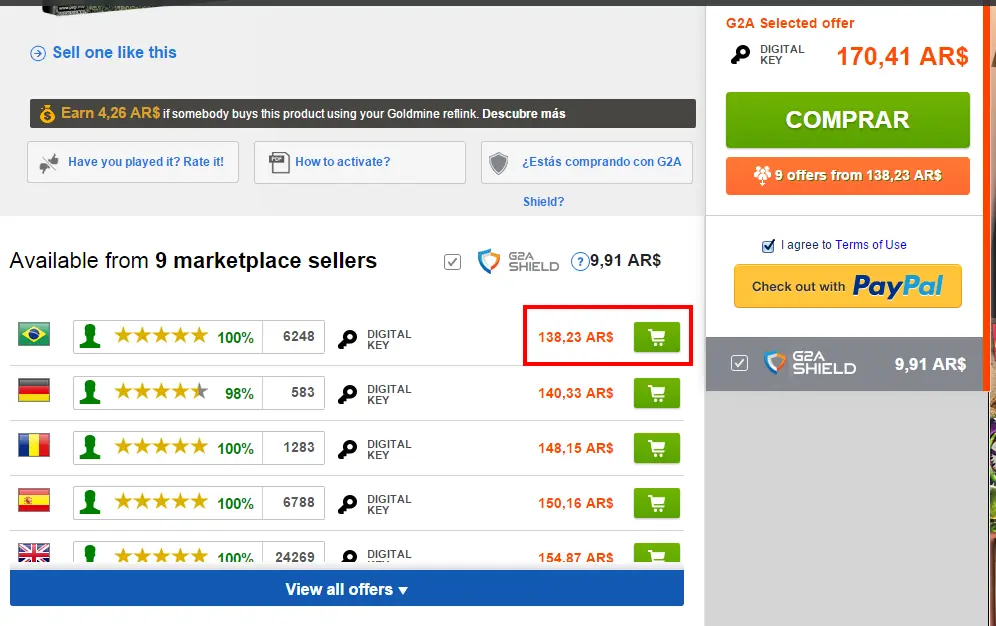Click the Brazil flag seller icon

click(34, 334)
